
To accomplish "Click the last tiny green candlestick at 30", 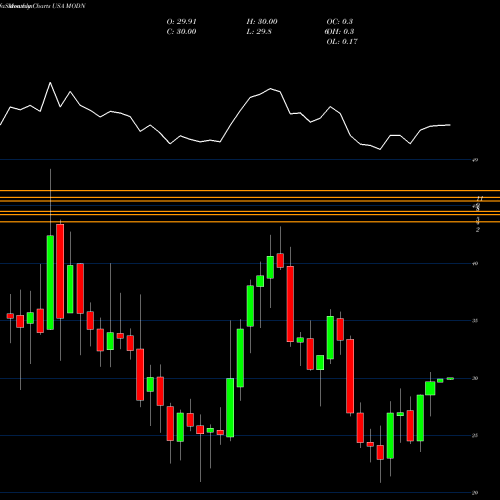I will [x=450, y=379].
